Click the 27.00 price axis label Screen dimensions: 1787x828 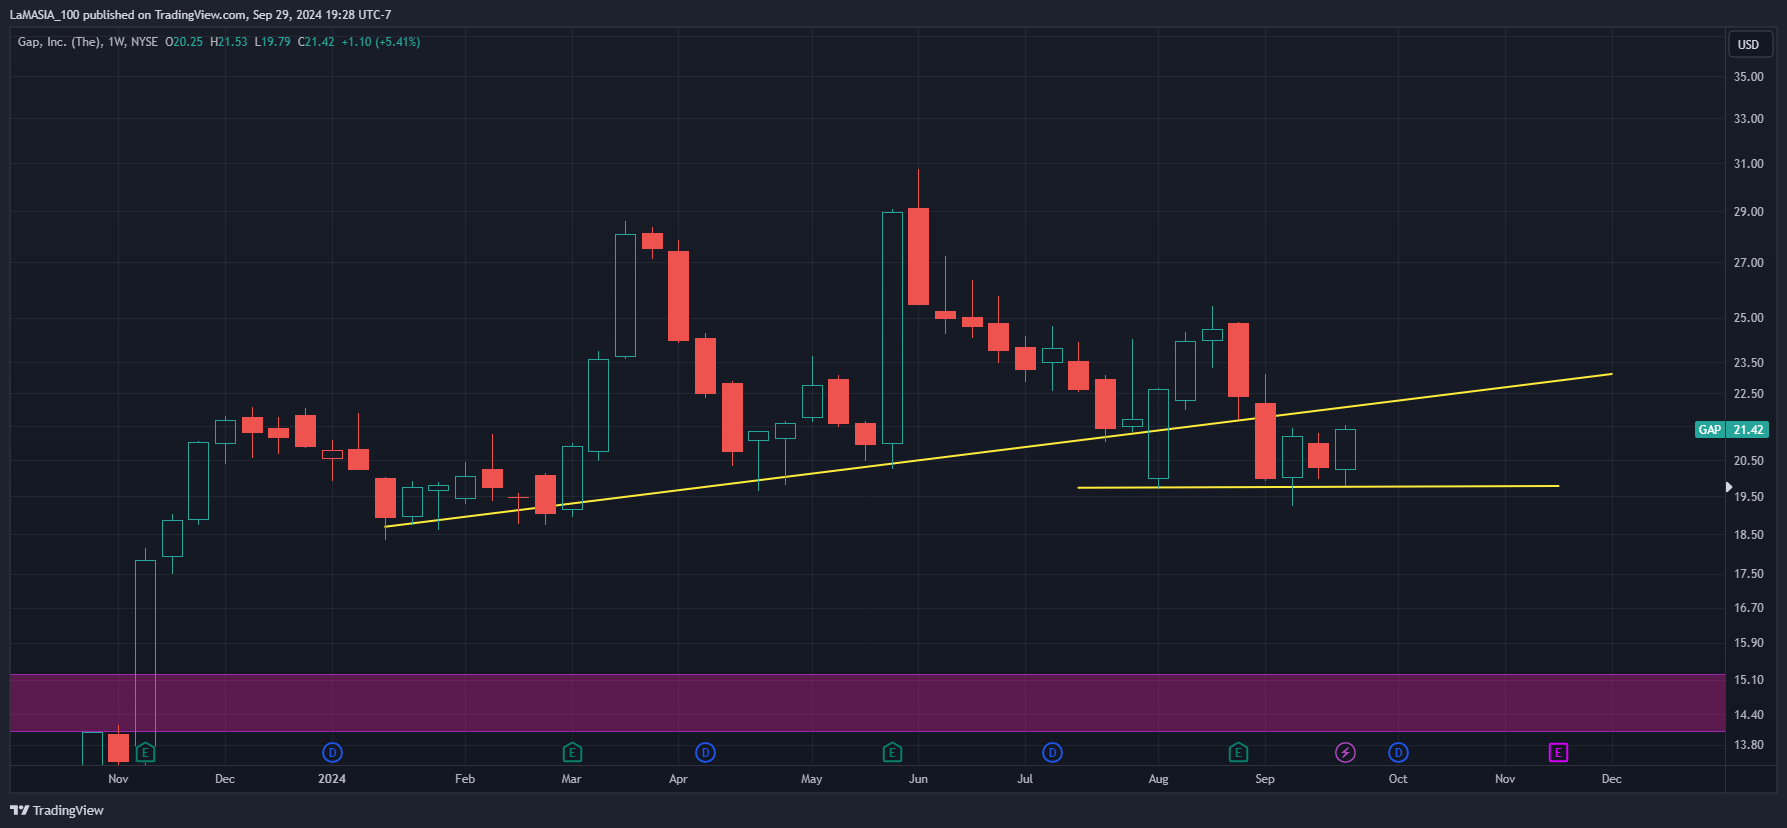click(1748, 263)
